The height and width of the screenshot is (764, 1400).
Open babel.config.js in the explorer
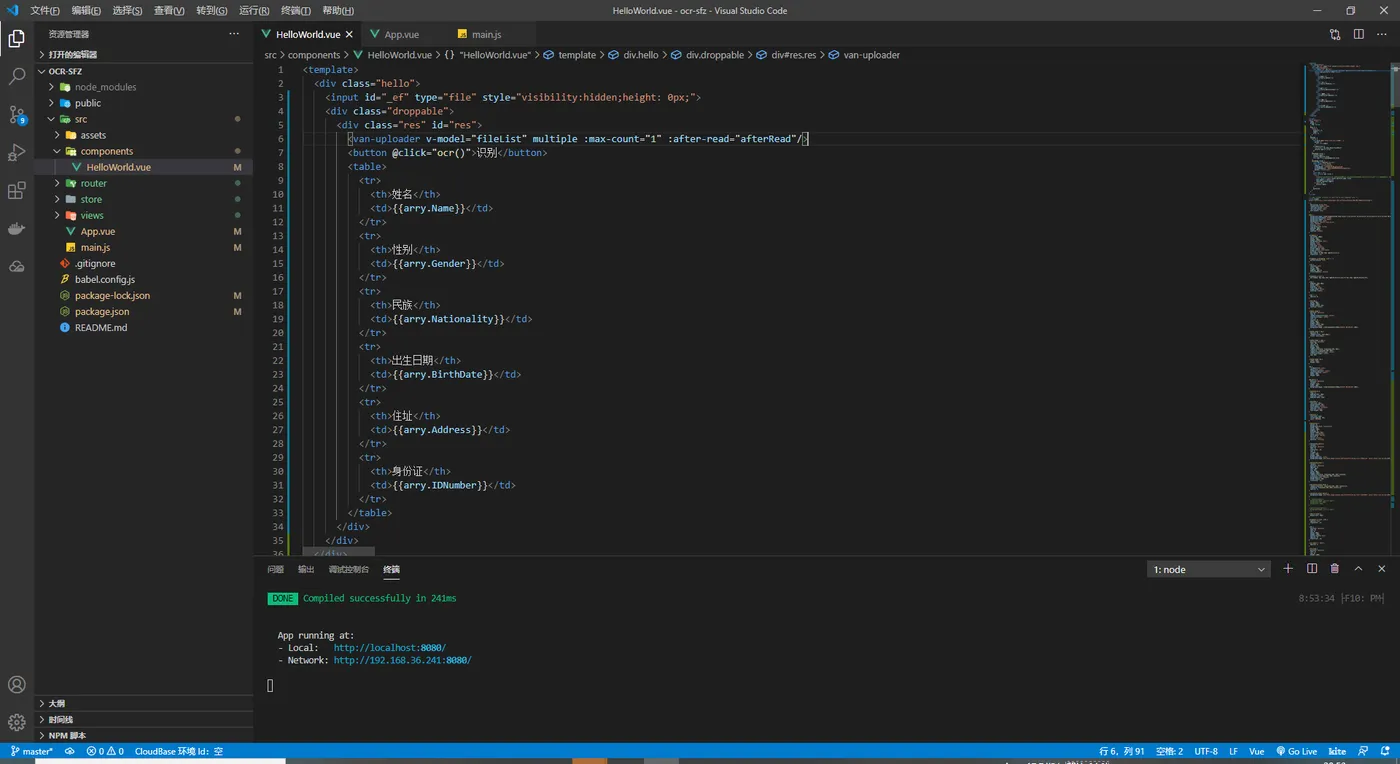(x=143, y=279)
